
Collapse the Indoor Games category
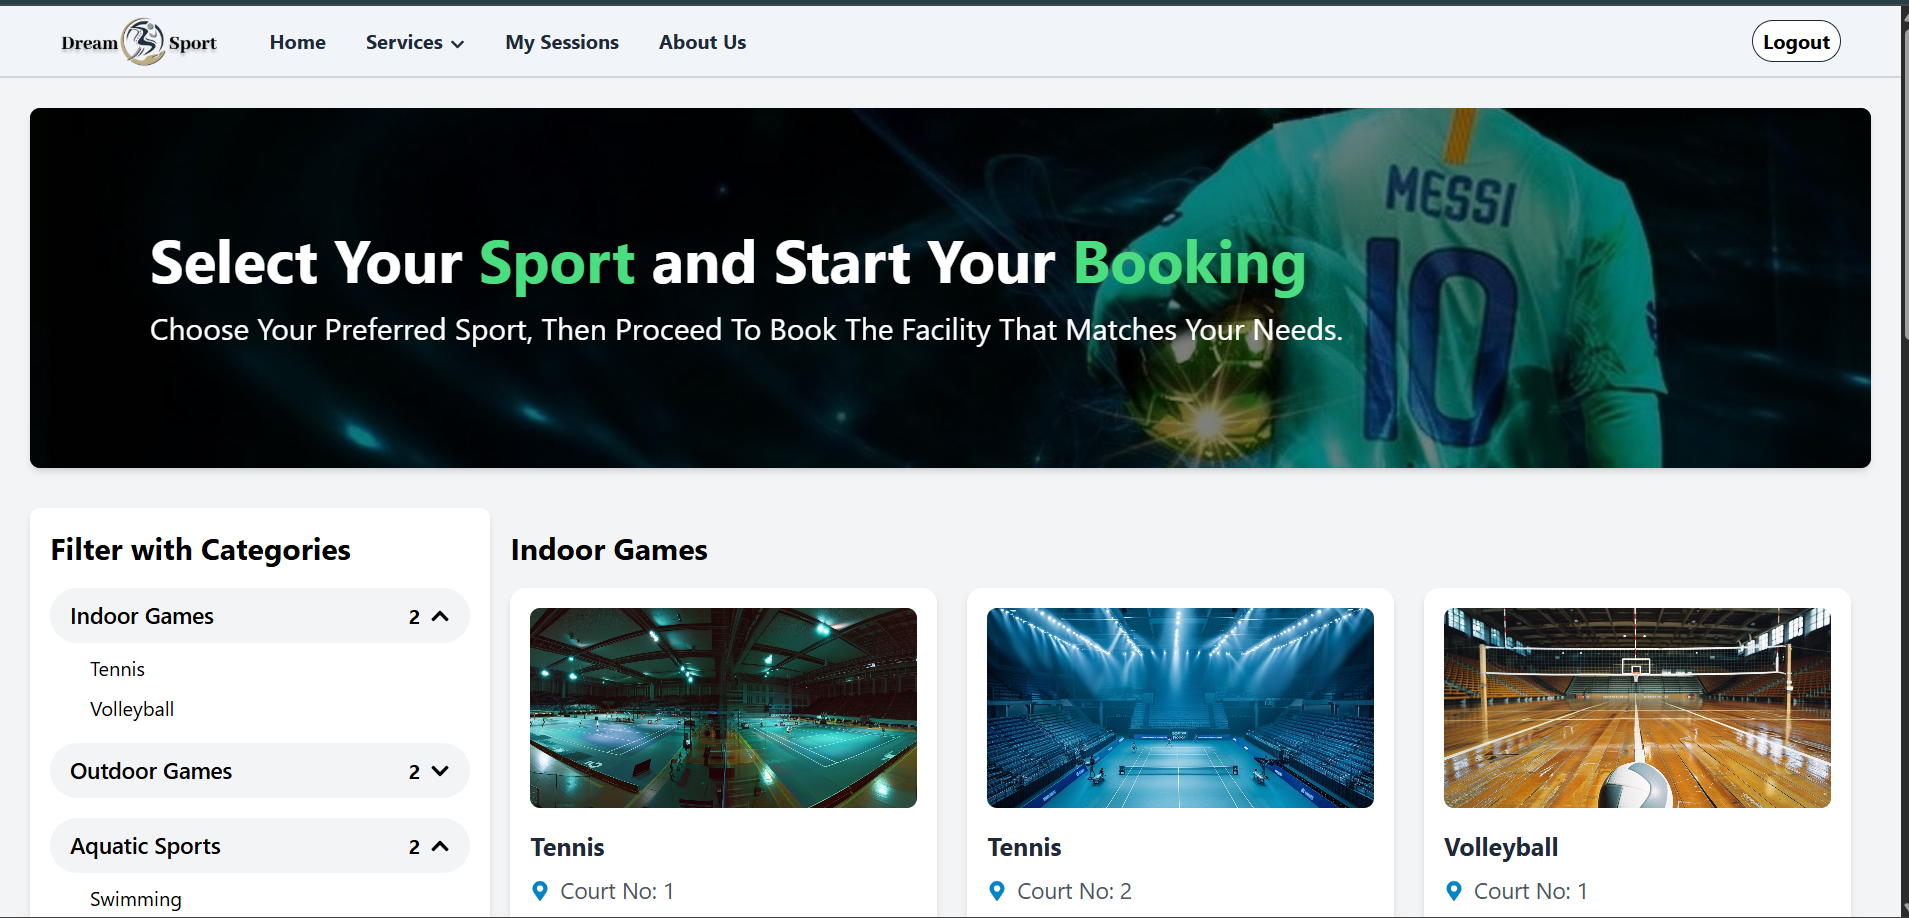coord(259,616)
